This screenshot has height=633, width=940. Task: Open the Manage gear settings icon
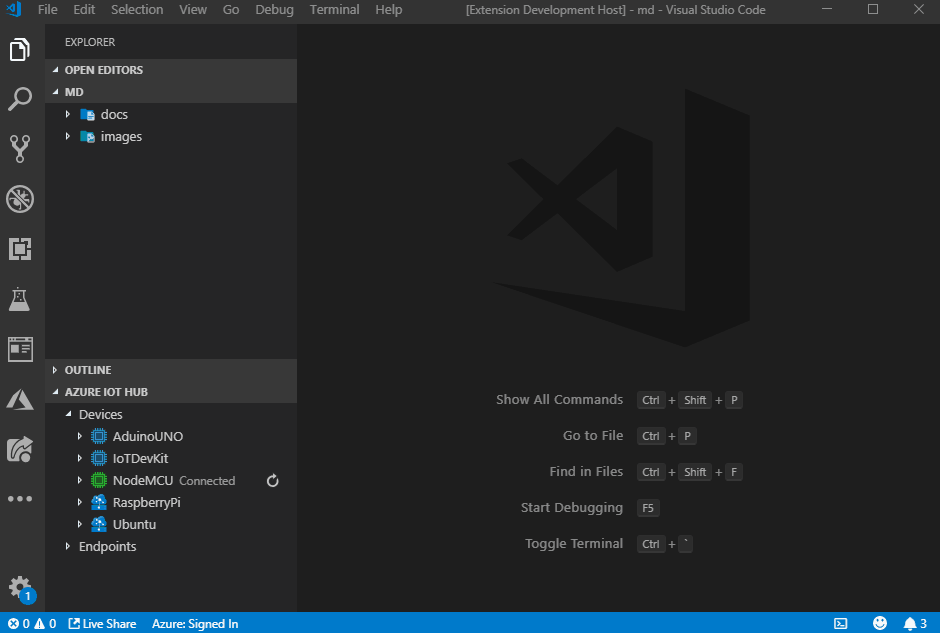(20, 588)
